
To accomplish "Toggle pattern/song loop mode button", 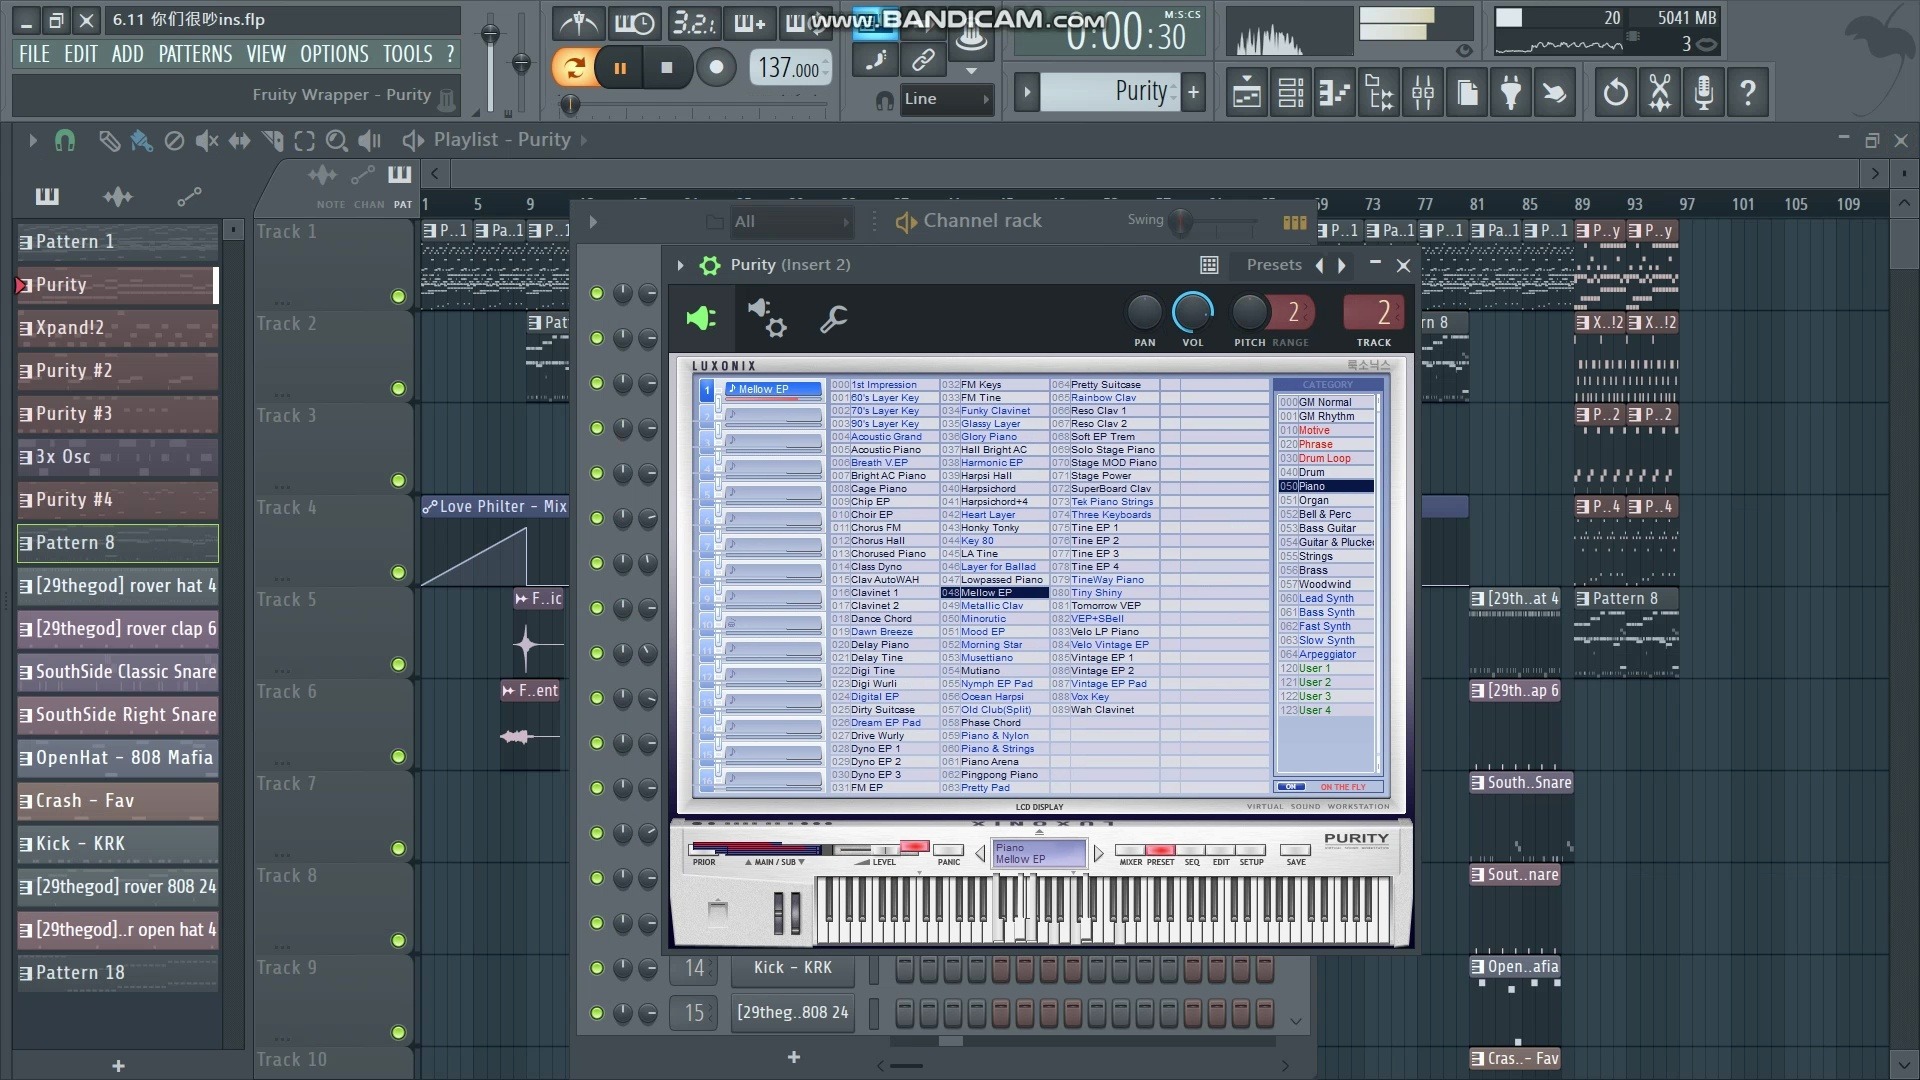I will coord(574,68).
